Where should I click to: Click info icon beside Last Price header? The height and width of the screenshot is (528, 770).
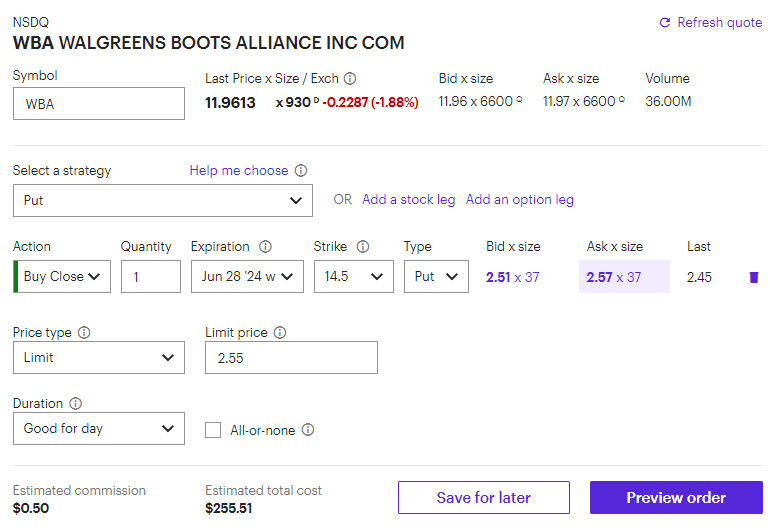point(350,79)
